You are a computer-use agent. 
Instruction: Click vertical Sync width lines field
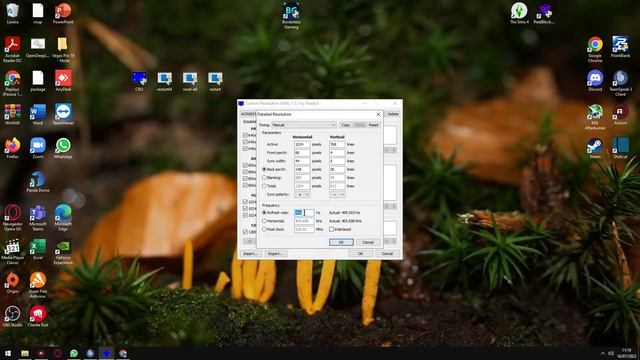(x=337, y=161)
